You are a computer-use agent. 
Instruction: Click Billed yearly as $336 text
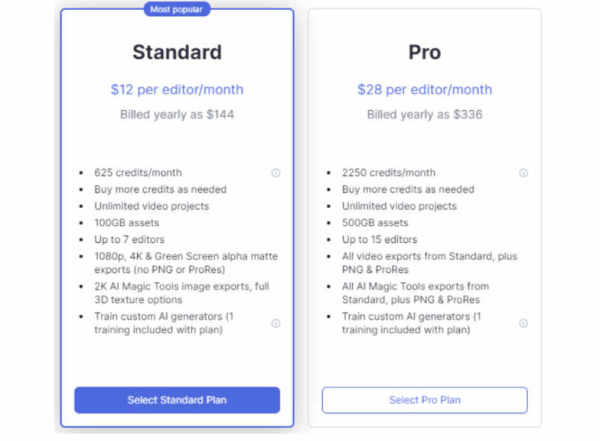pyautogui.click(x=425, y=114)
